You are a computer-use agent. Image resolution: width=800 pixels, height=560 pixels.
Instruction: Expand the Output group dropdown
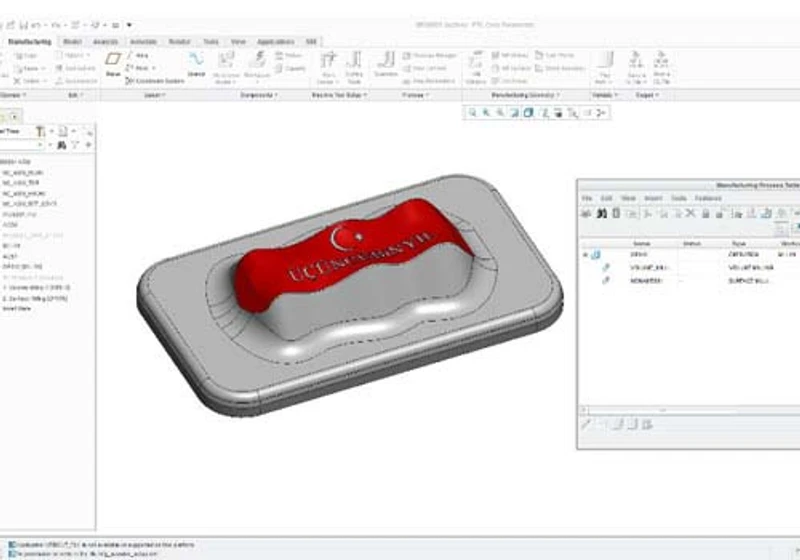tap(647, 95)
